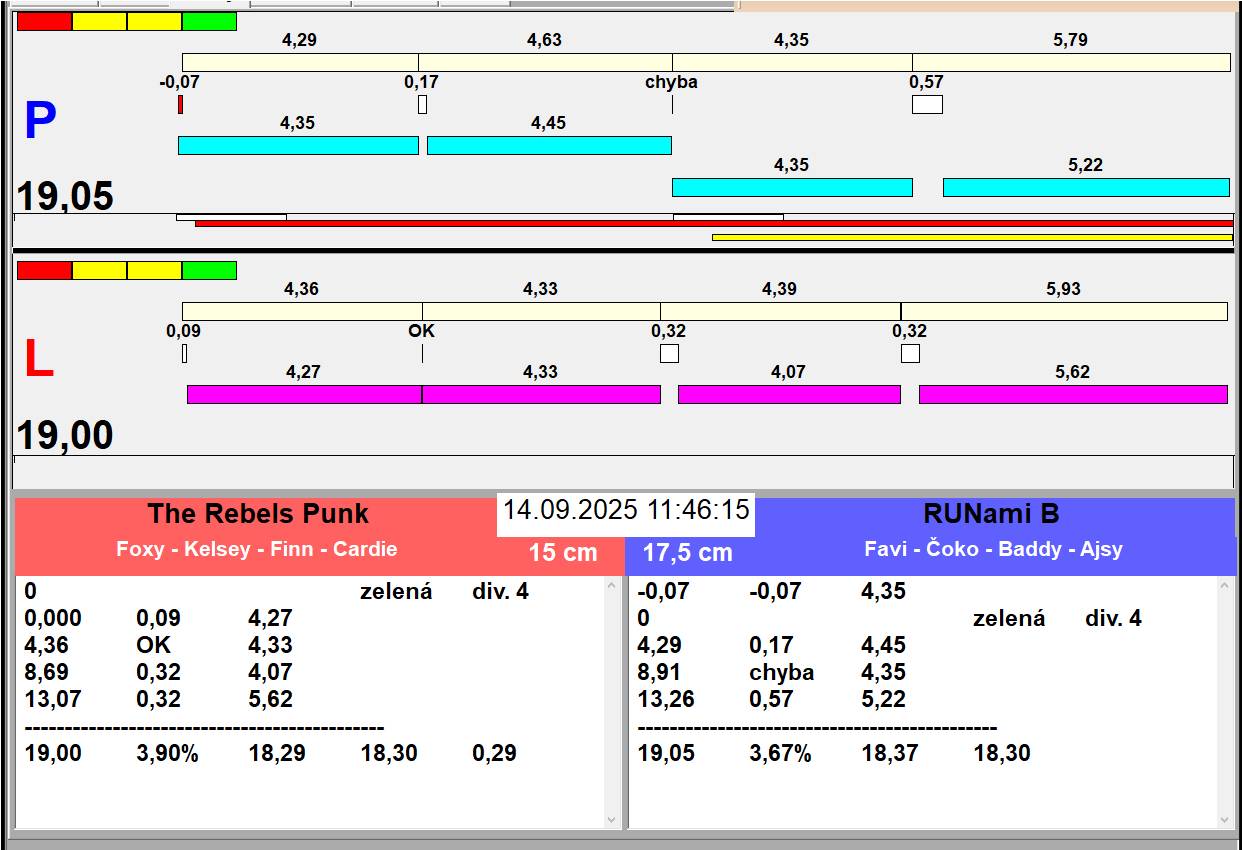The width and height of the screenshot is (1242, 850).
Task: Select the RUNami B team header
Action: (991, 514)
